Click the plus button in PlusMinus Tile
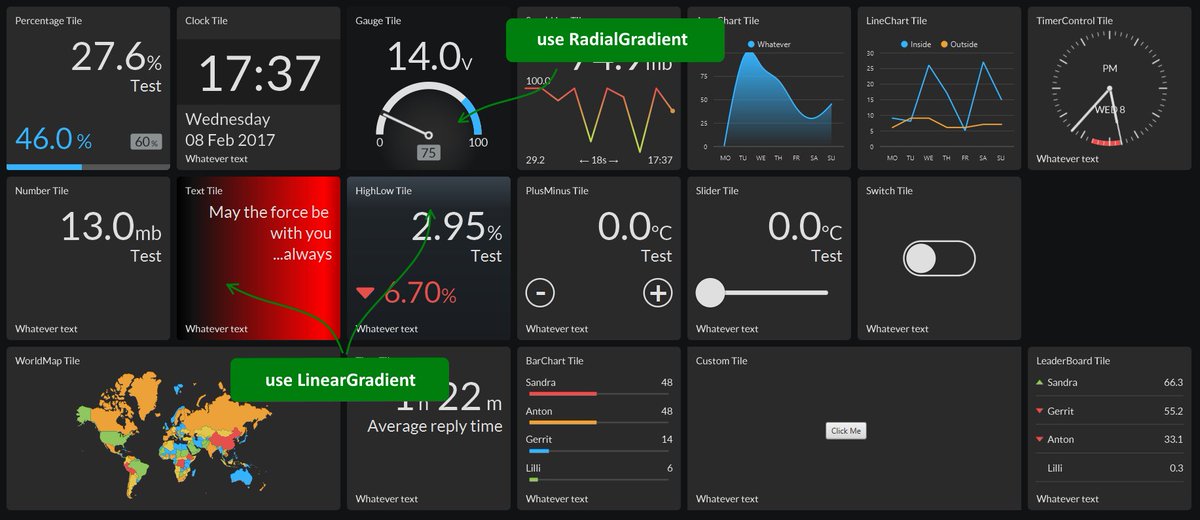 click(658, 293)
